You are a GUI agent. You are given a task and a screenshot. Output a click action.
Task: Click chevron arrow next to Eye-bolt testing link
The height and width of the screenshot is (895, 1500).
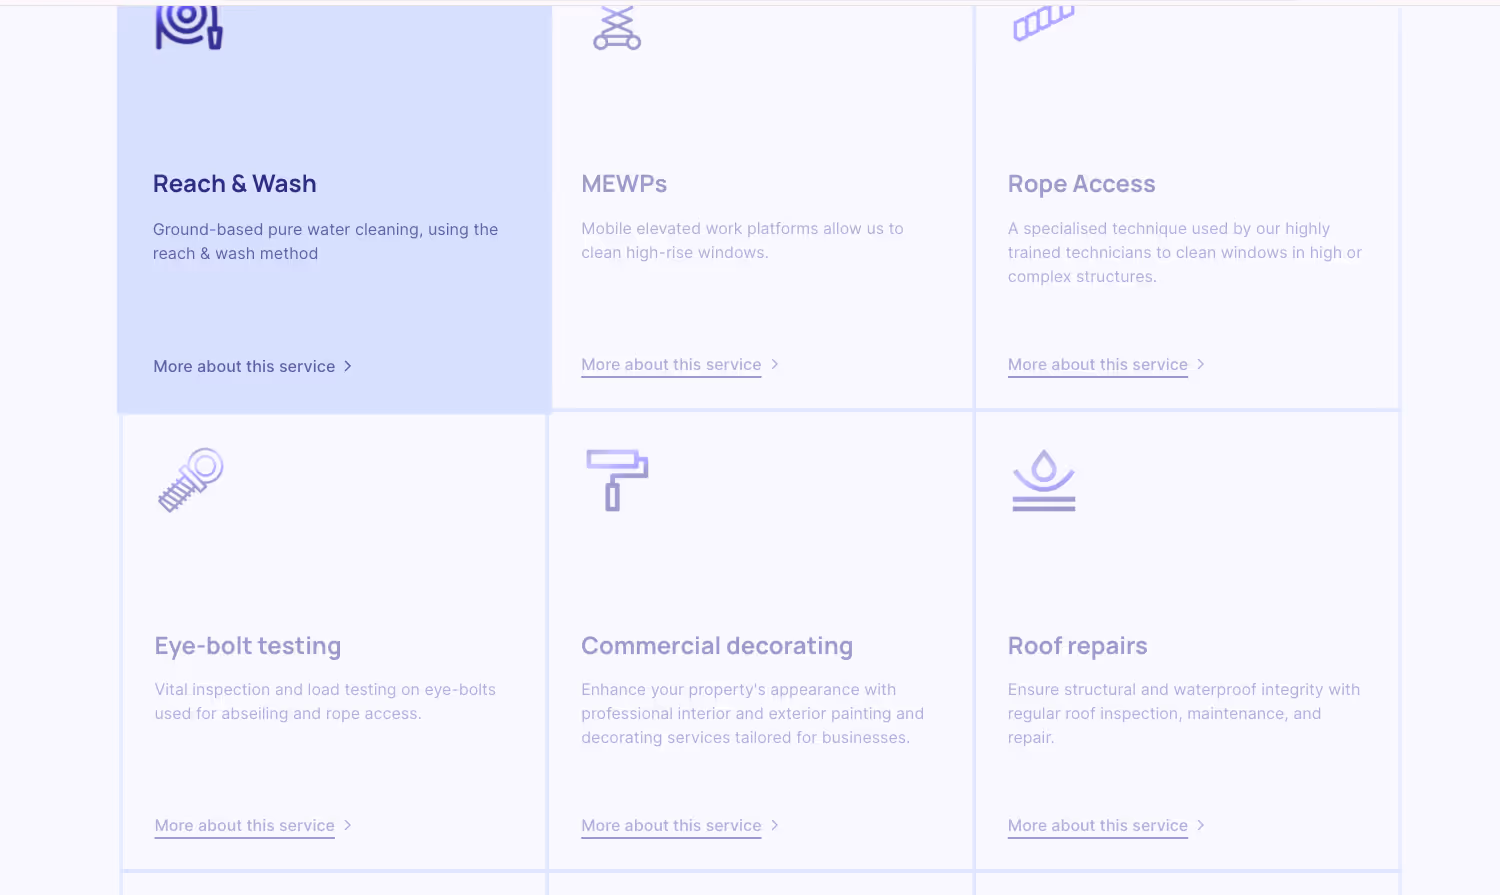[x=348, y=825]
